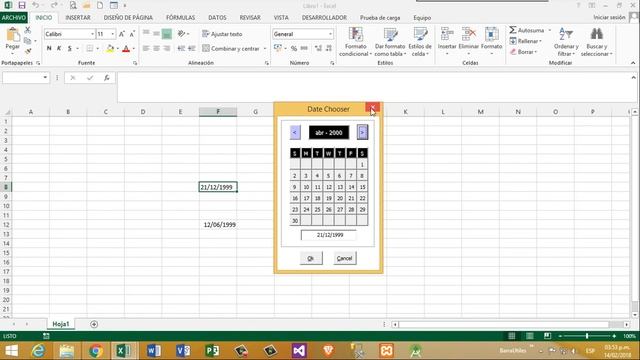Open the Rellenar fill menu

(526, 41)
